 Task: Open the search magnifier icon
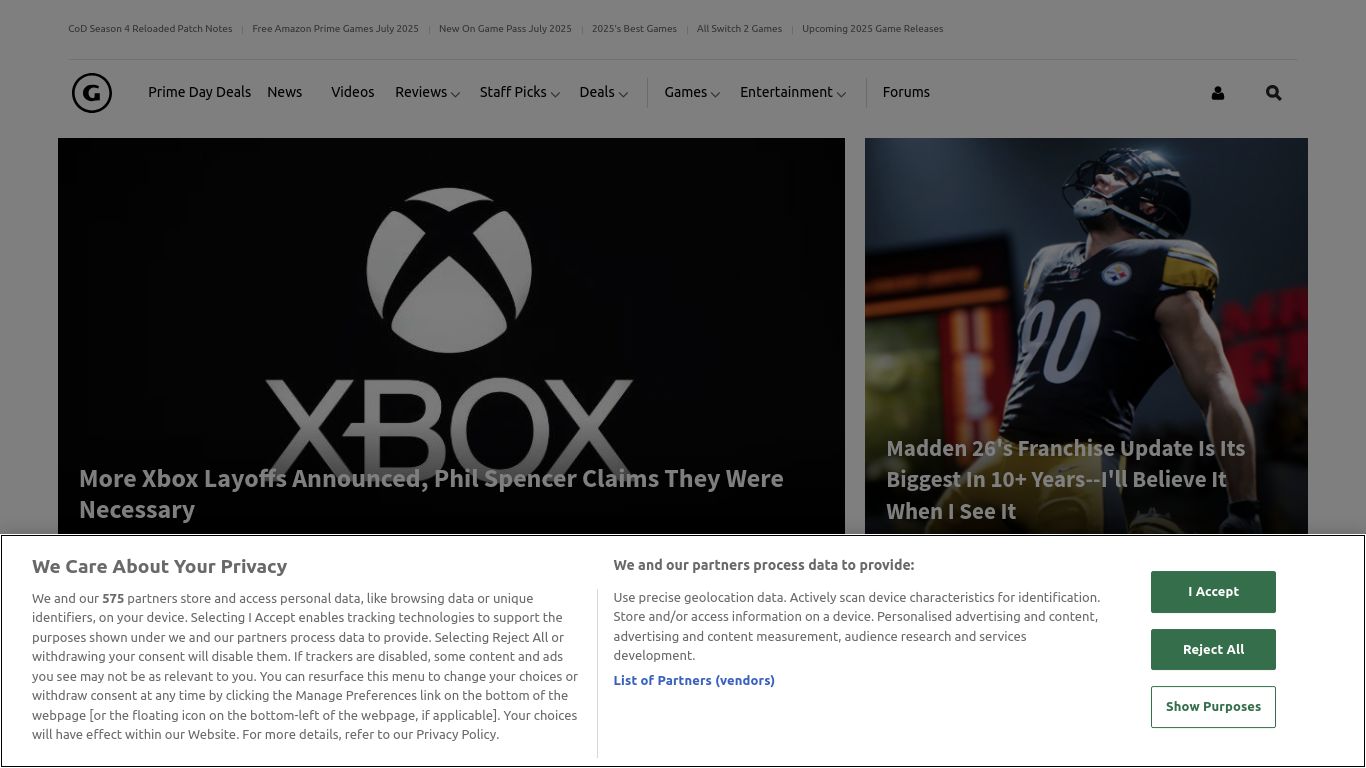pyautogui.click(x=1273, y=93)
